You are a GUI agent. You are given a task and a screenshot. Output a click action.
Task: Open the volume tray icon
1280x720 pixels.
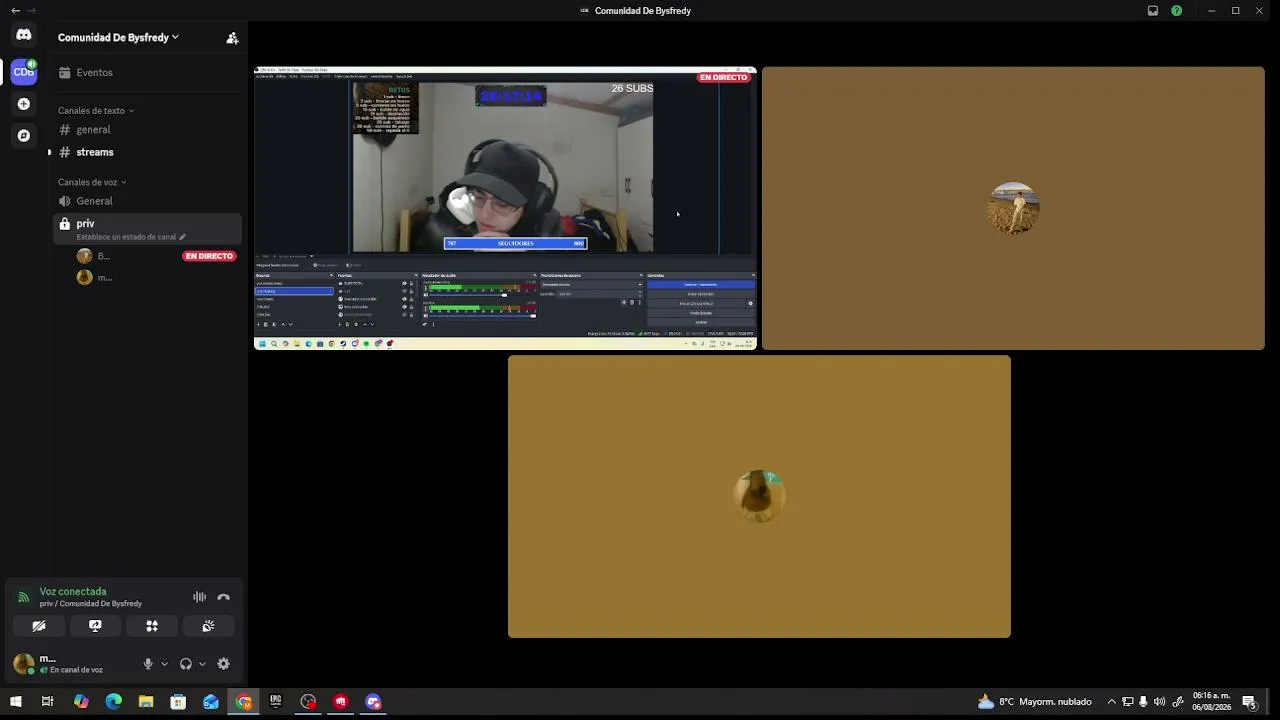pyautogui.click(x=1159, y=702)
